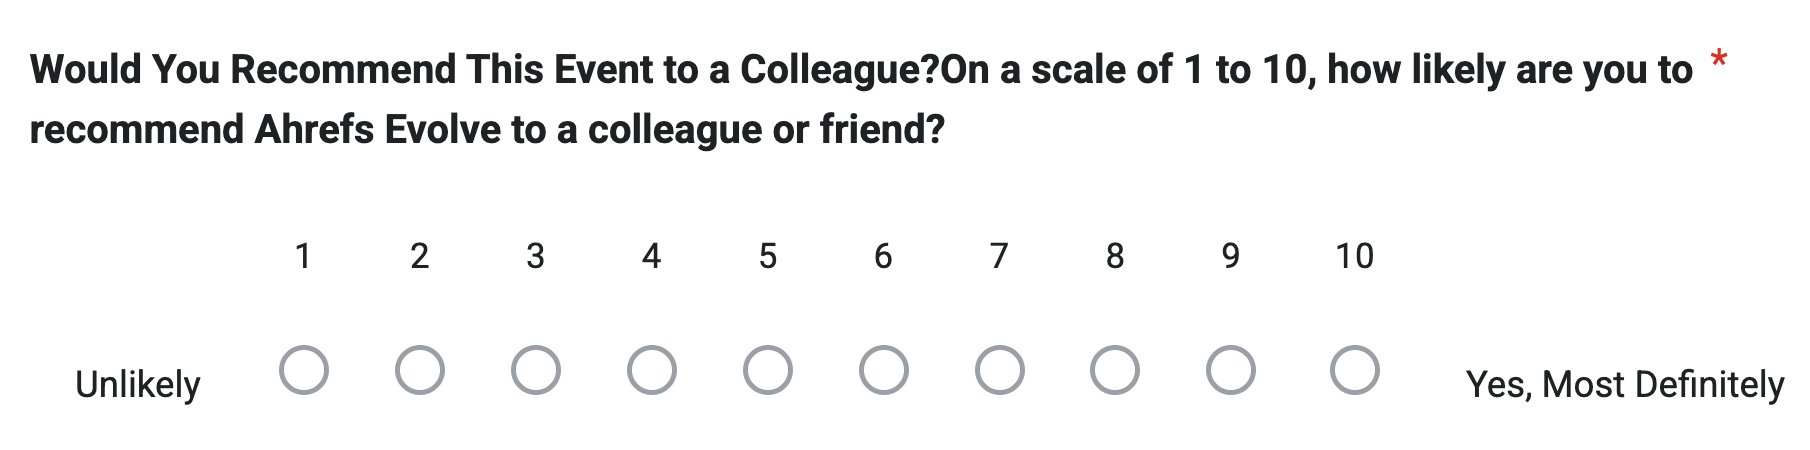Choose rating 2 radio button
The height and width of the screenshot is (450, 1810).
[x=420, y=371]
